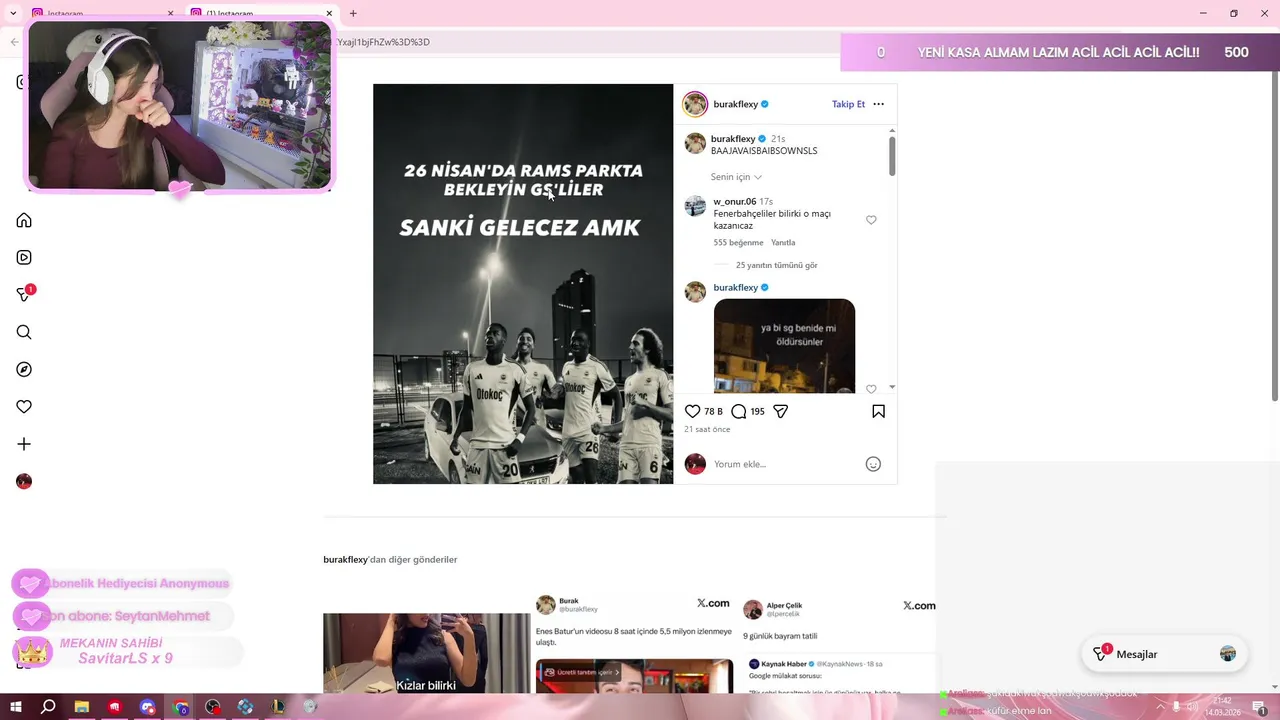Open post options three-dot menu
This screenshot has height=720, width=1280.
coord(878,104)
